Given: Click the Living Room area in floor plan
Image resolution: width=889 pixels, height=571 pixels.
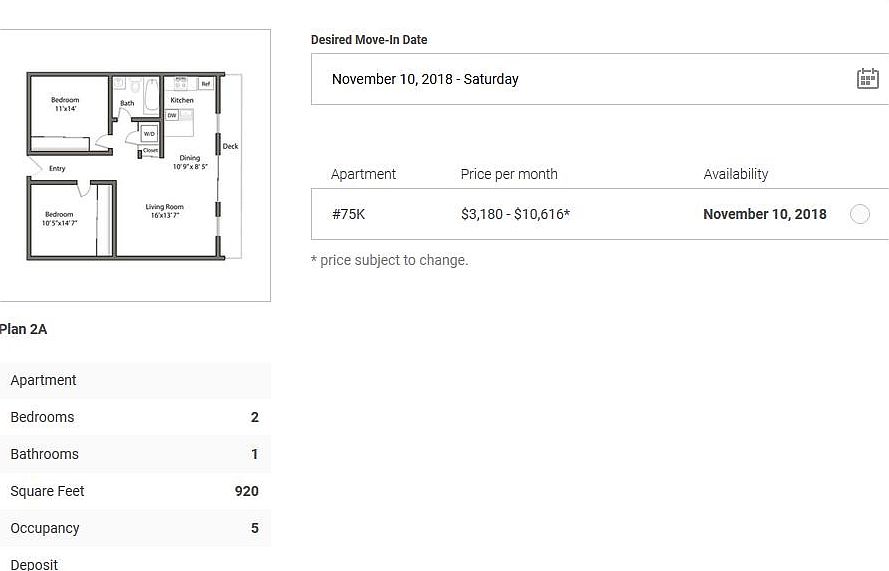Looking at the screenshot, I should click(x=165, y=212).
